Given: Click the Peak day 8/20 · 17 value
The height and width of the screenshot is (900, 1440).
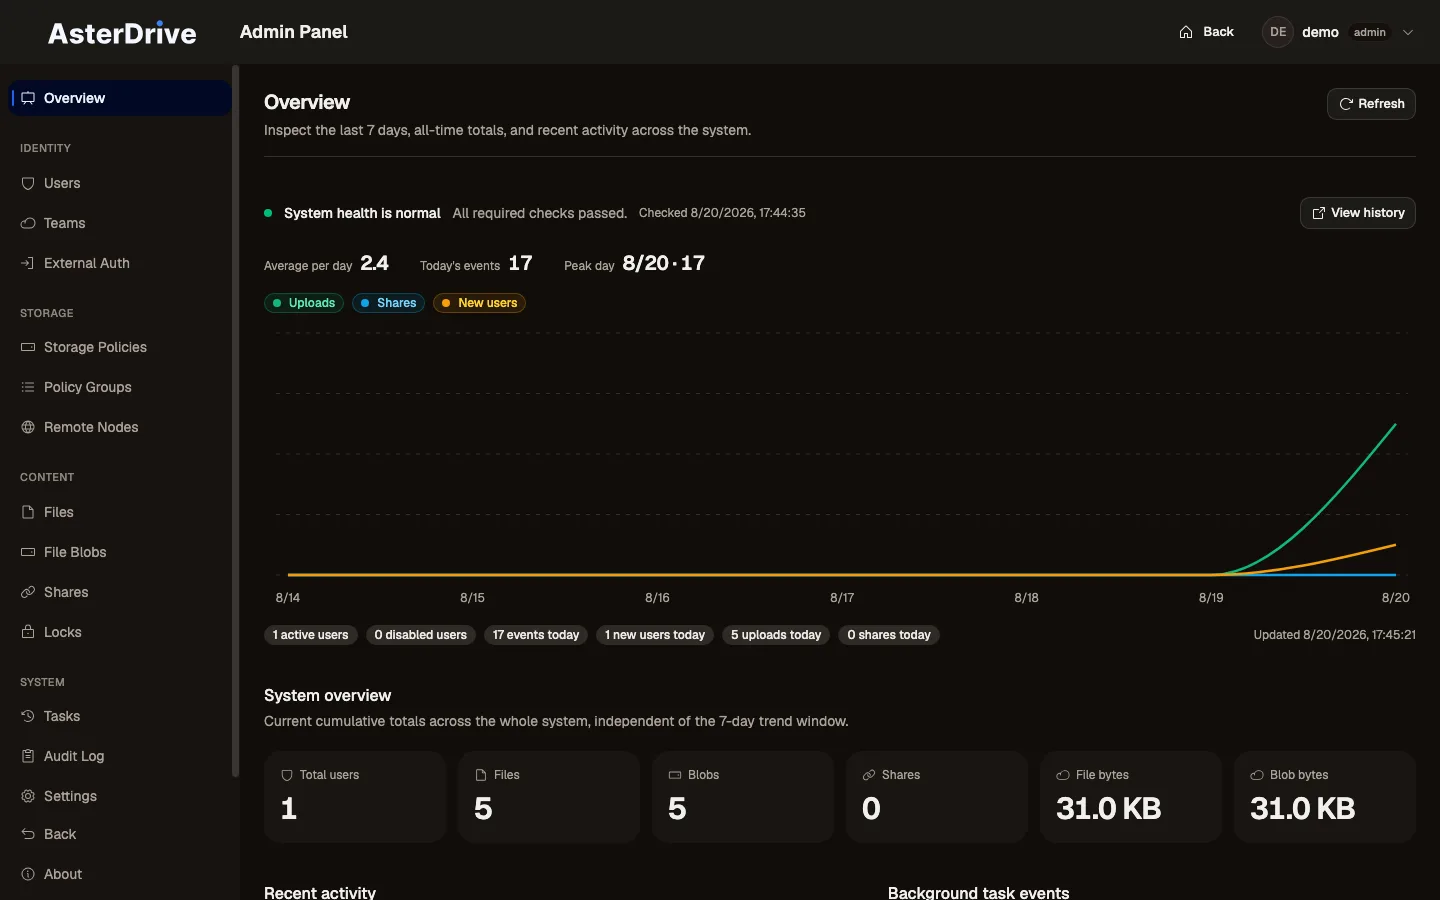Looking at the screenshot, I should pyautogui.click(x=664, y=263).
